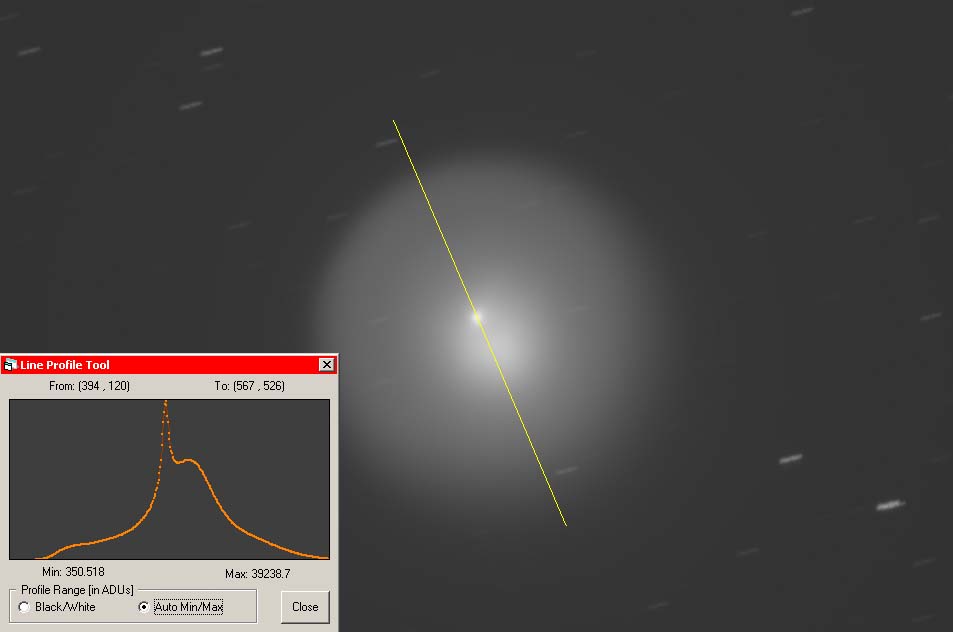
Task: Click the bright comet nucleus in image
Action: 477,317
